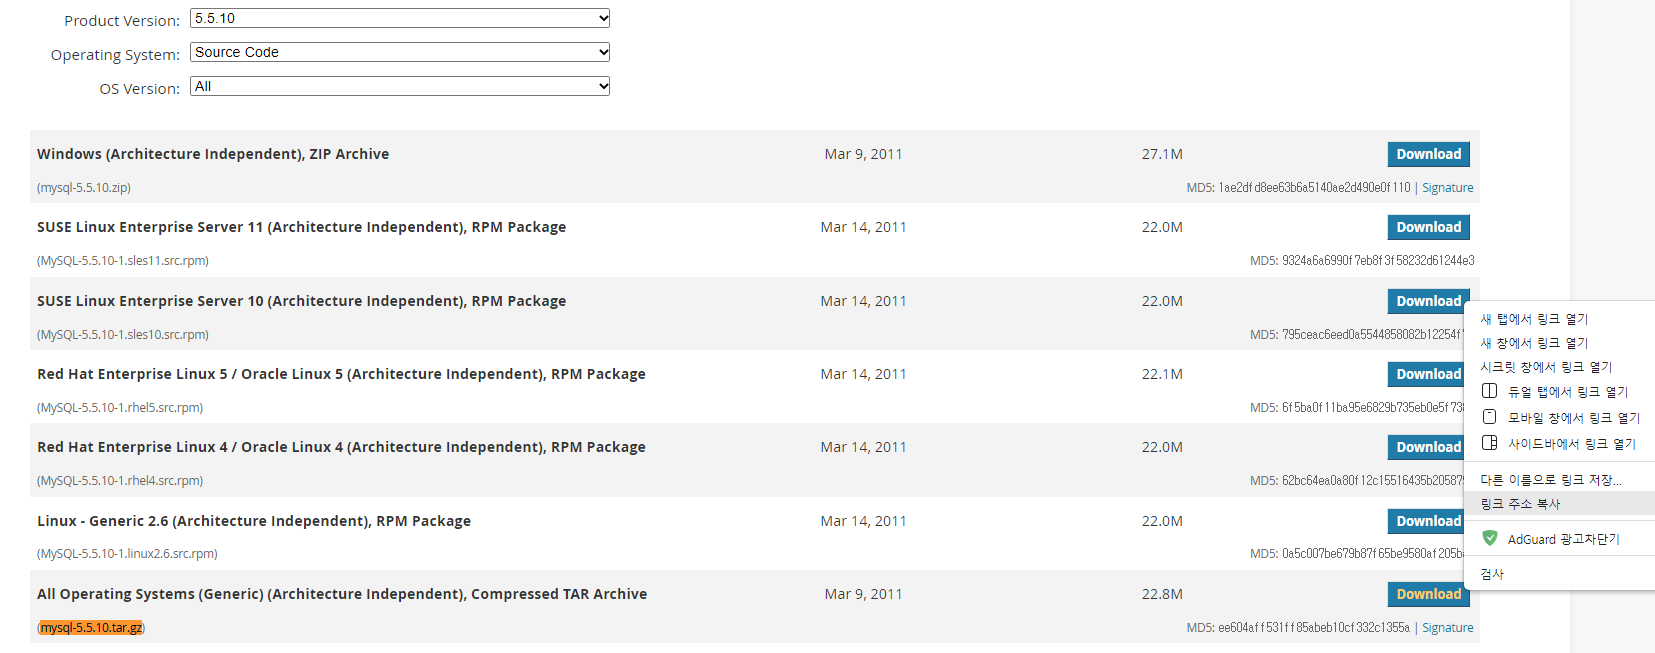Click the 'All Operating Systems (Generic)' package title

[x=342, y=594]
